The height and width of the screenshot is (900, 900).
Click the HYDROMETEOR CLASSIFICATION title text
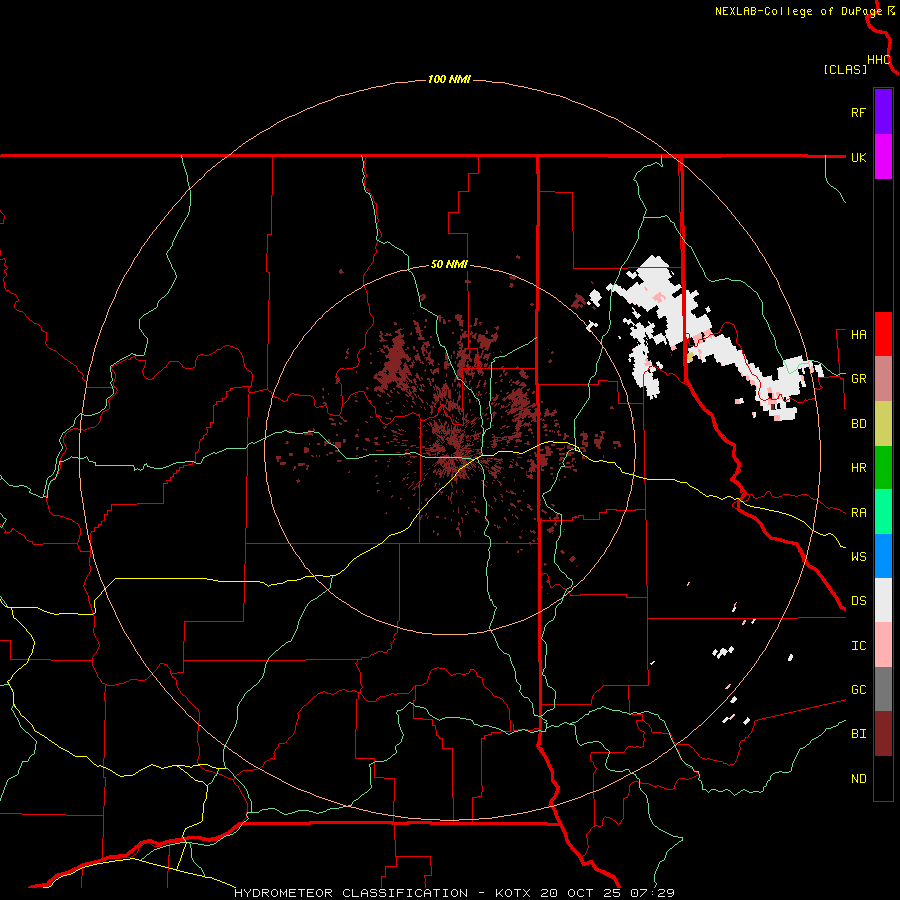tap(351, 893)
